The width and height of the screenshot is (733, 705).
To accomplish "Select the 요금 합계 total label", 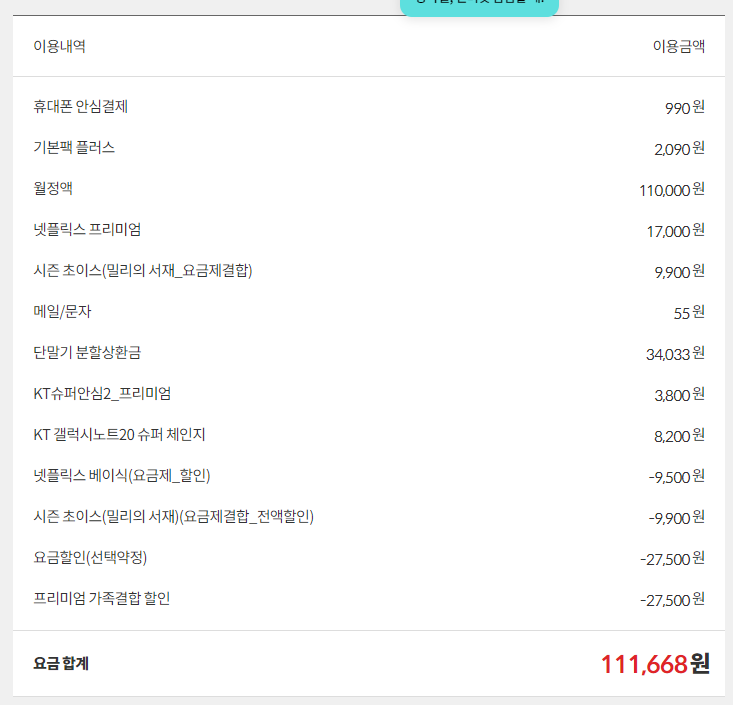I will point(61,663).
